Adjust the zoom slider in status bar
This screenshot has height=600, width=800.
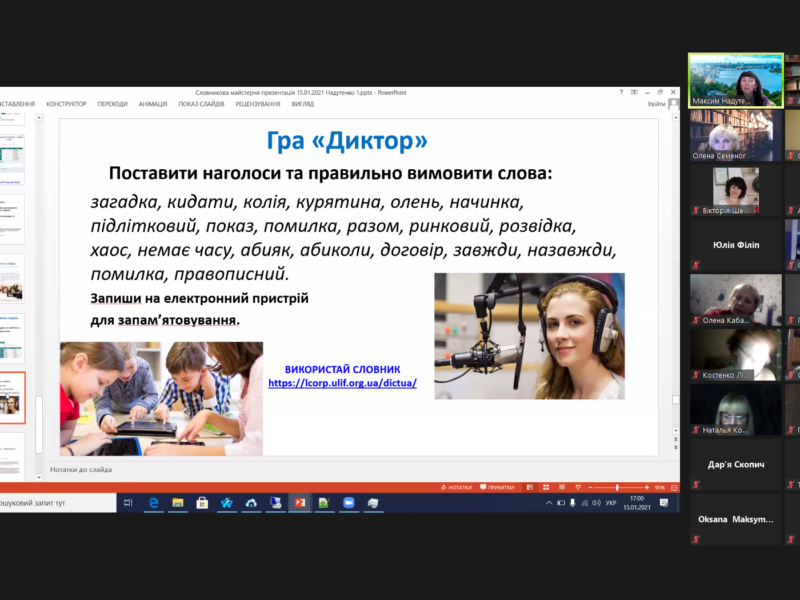[x=617, y=487]
